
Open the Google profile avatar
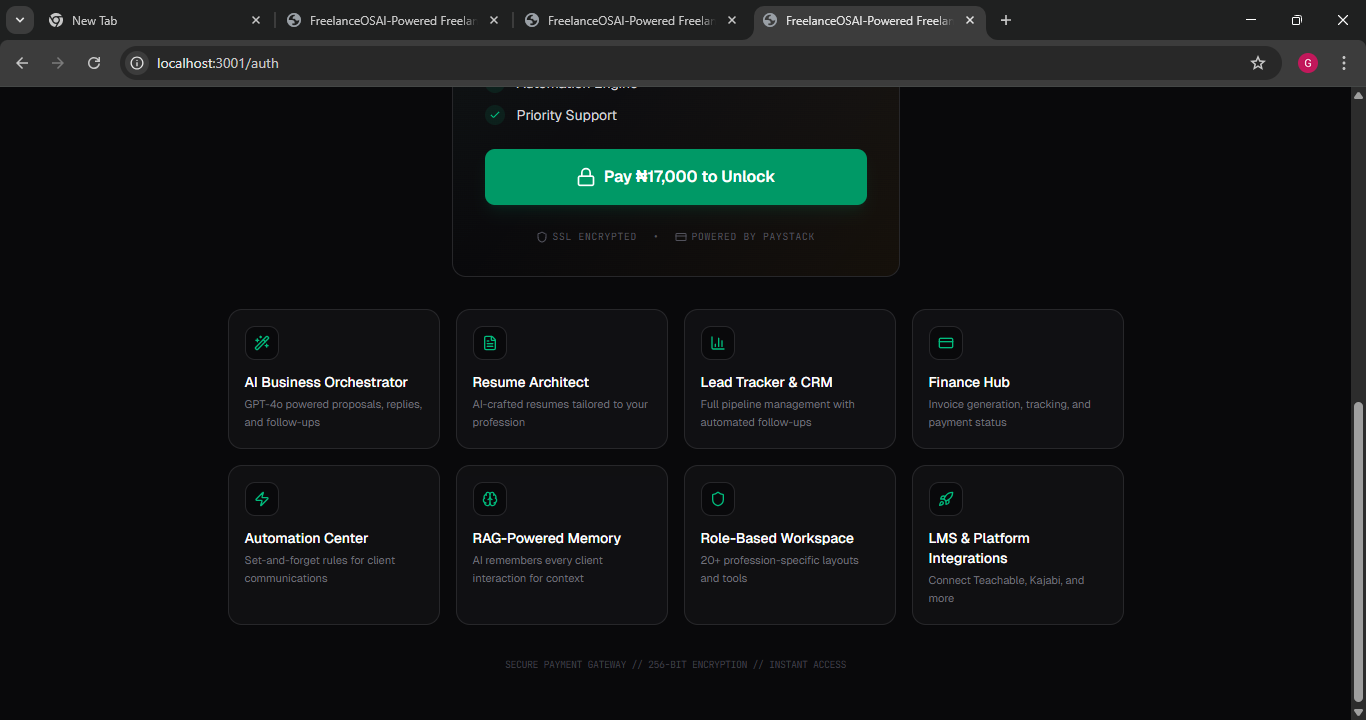coord(1308,63)
